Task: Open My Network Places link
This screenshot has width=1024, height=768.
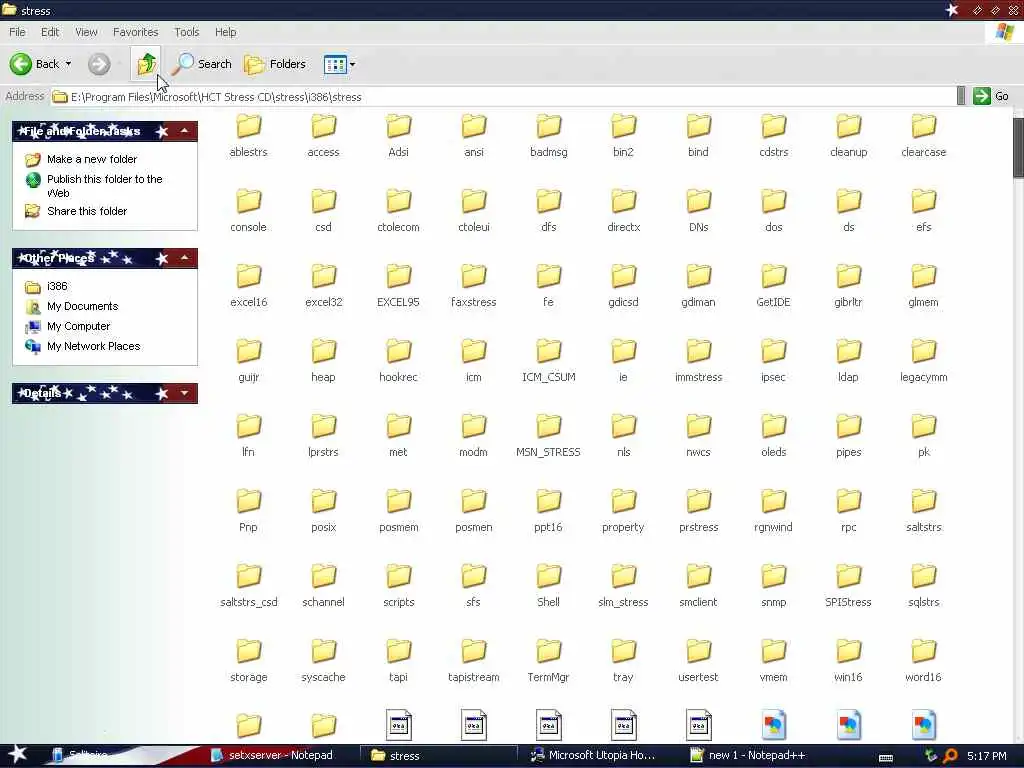Action: tap(93, 346)
